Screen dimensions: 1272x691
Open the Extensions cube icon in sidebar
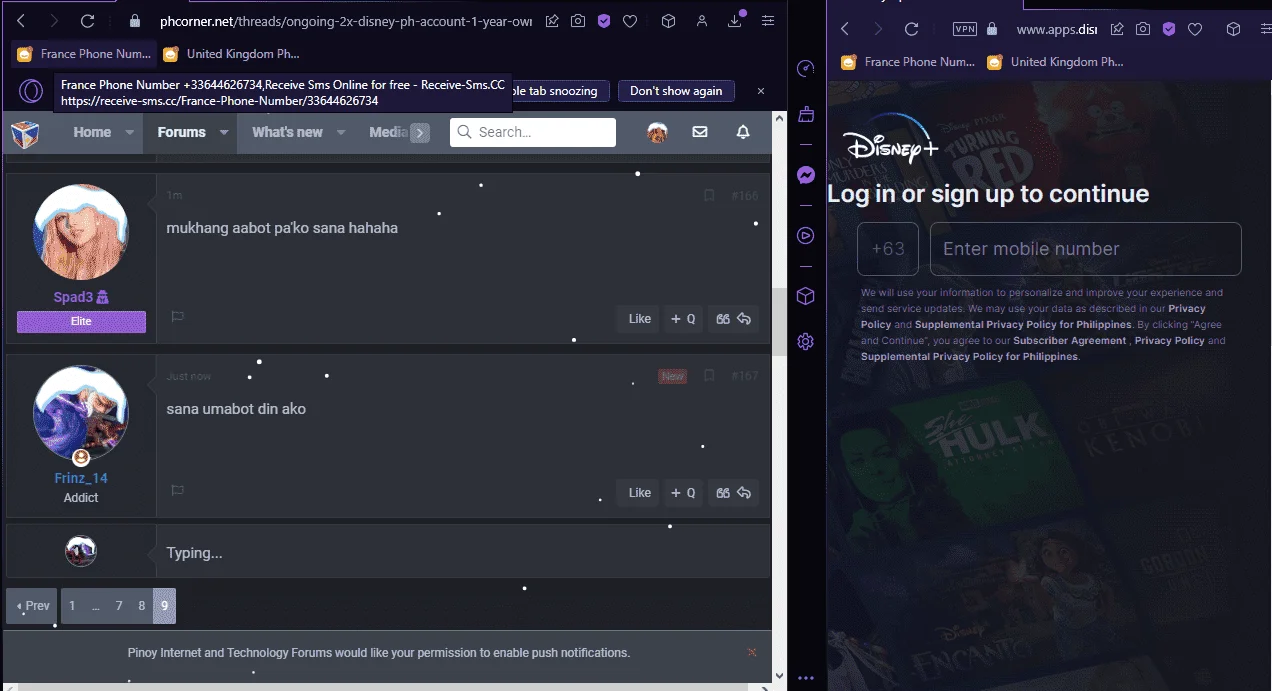click(x=806, y=296)
